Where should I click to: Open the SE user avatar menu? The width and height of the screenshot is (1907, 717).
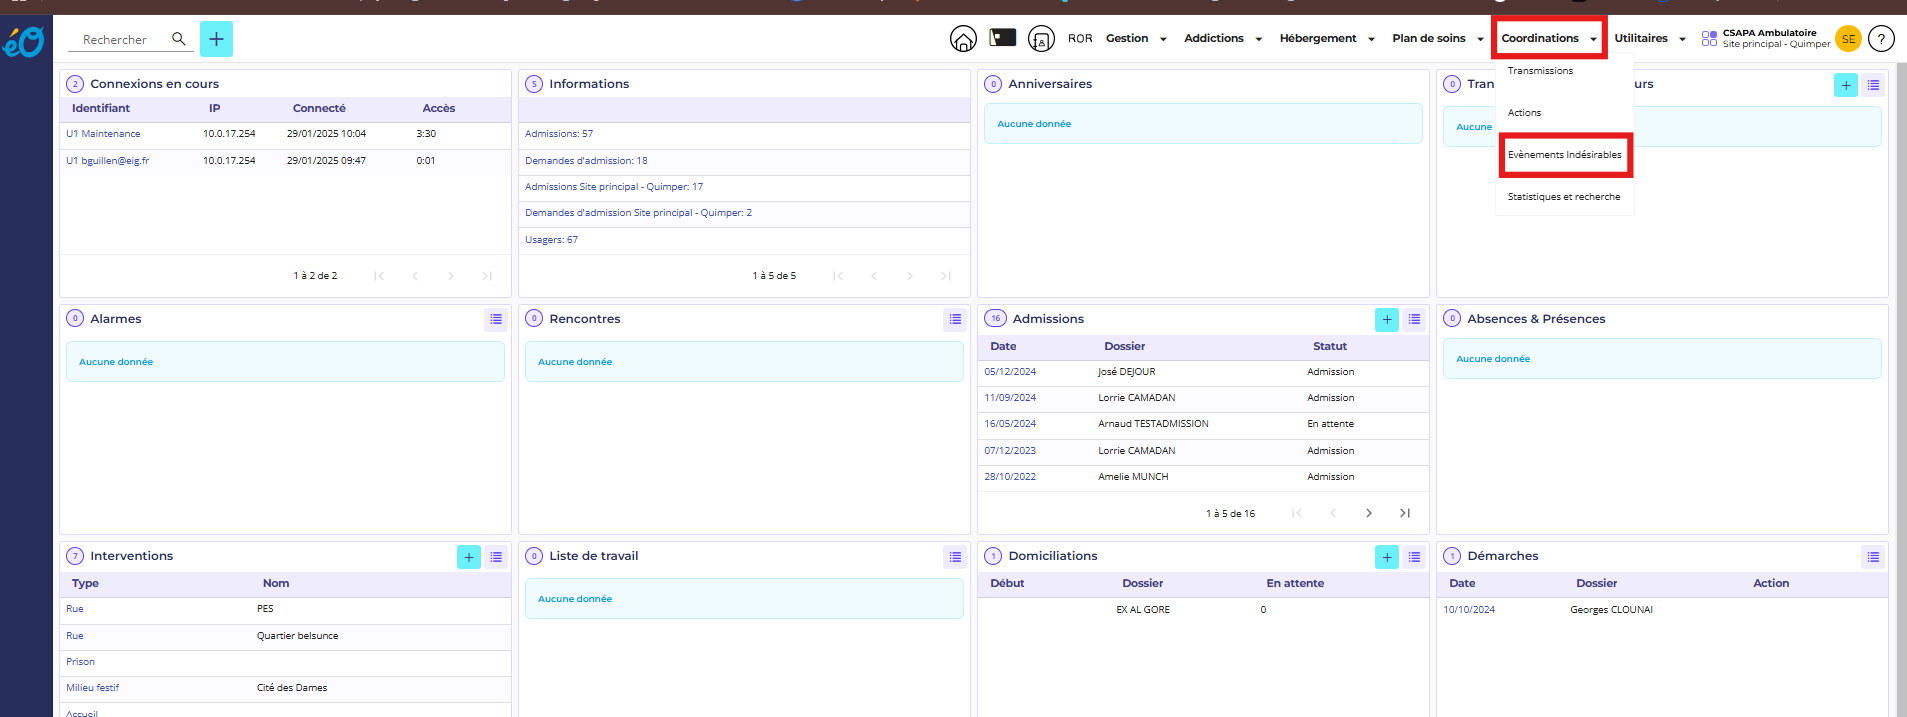pyautogui.click(x=1848, y=39)
